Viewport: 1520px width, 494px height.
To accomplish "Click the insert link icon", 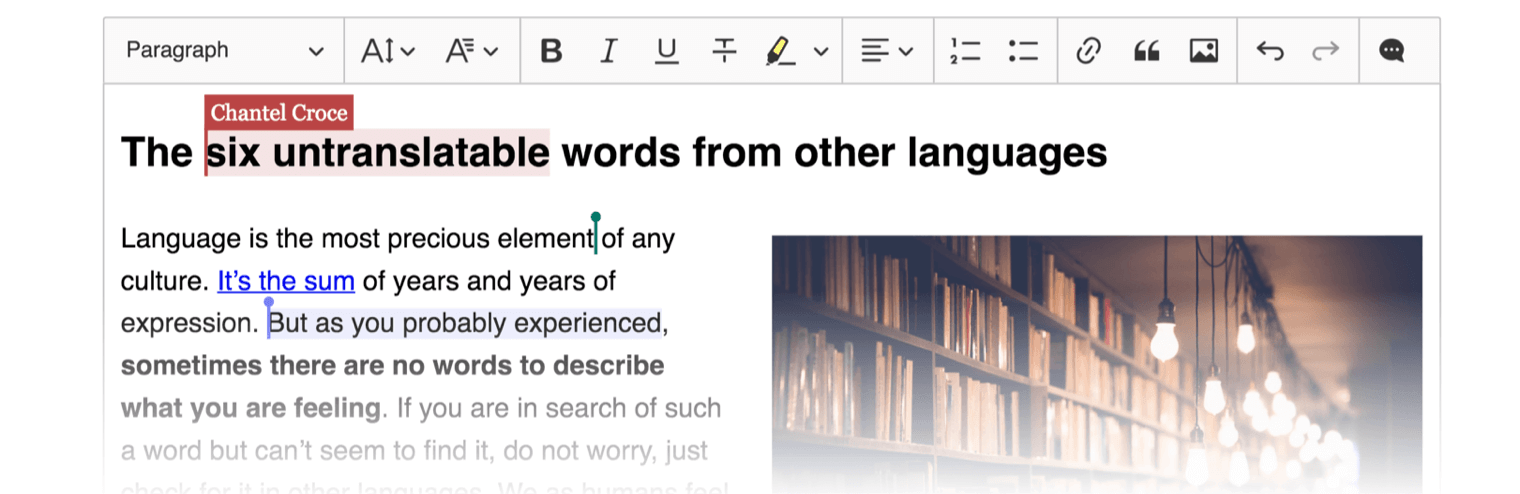I will coord(1089,51).
